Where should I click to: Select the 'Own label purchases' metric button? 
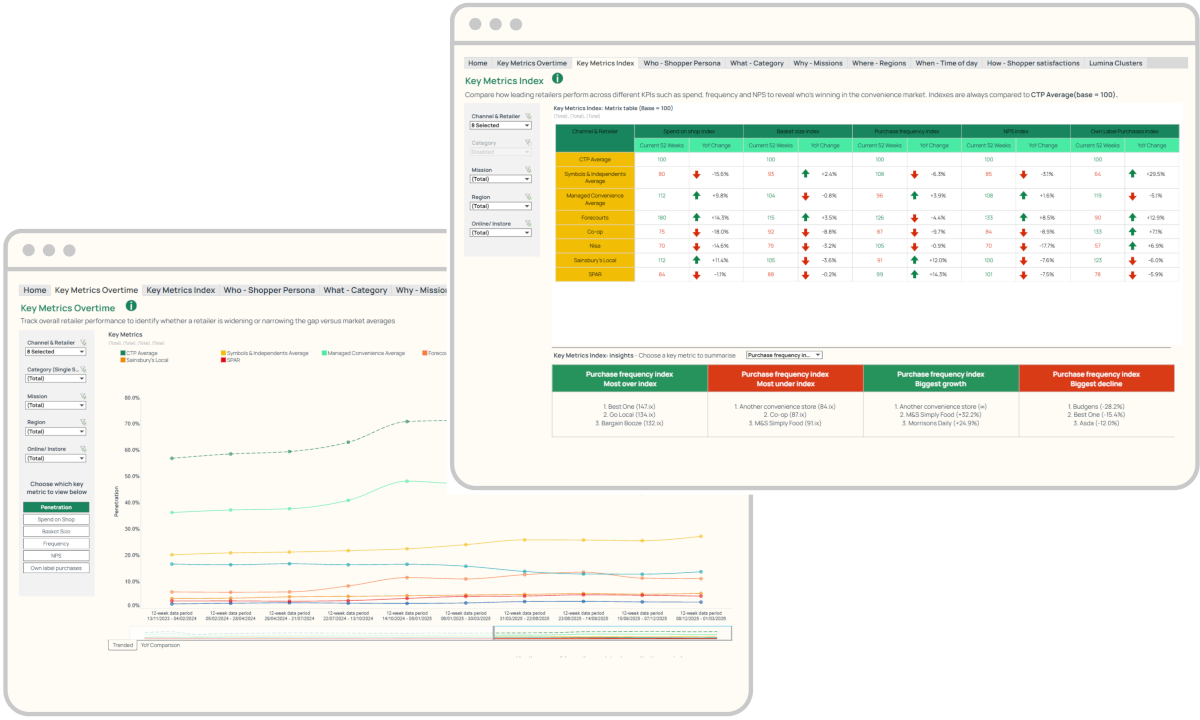[56, 568]
